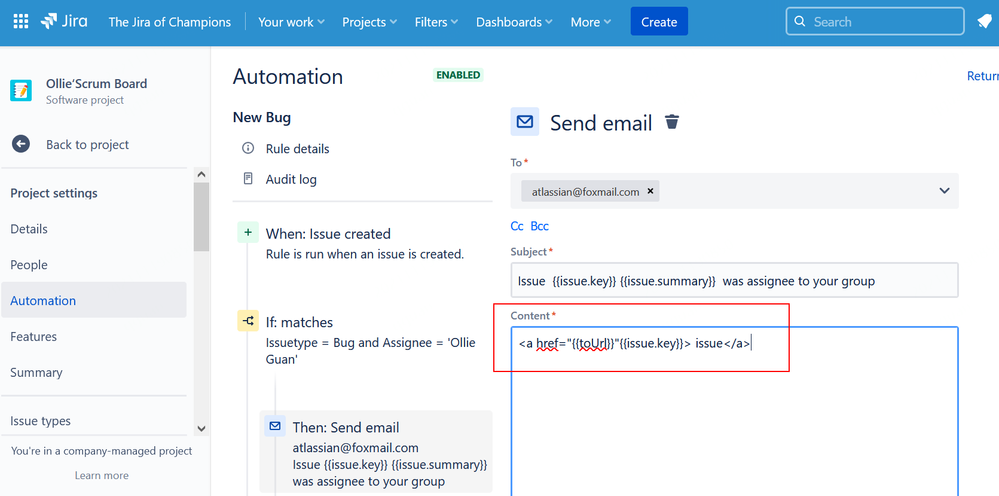The image size is (999, 496).
Task: Click the New Bug rule name
Action: pyautogui.click(x=262, y=117)
